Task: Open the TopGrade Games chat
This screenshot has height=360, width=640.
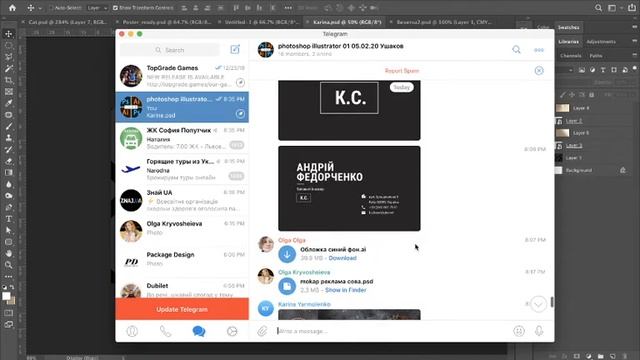Action: (182, 76)
